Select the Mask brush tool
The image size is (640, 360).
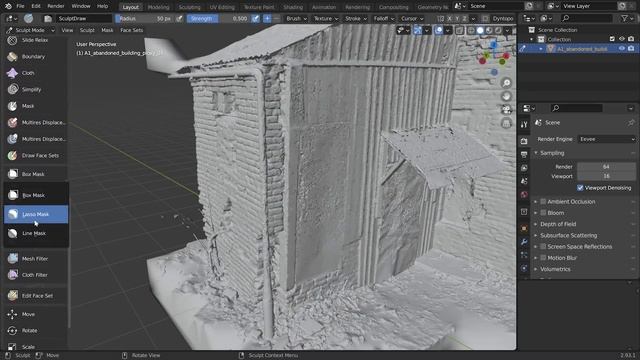click(35, 106)
